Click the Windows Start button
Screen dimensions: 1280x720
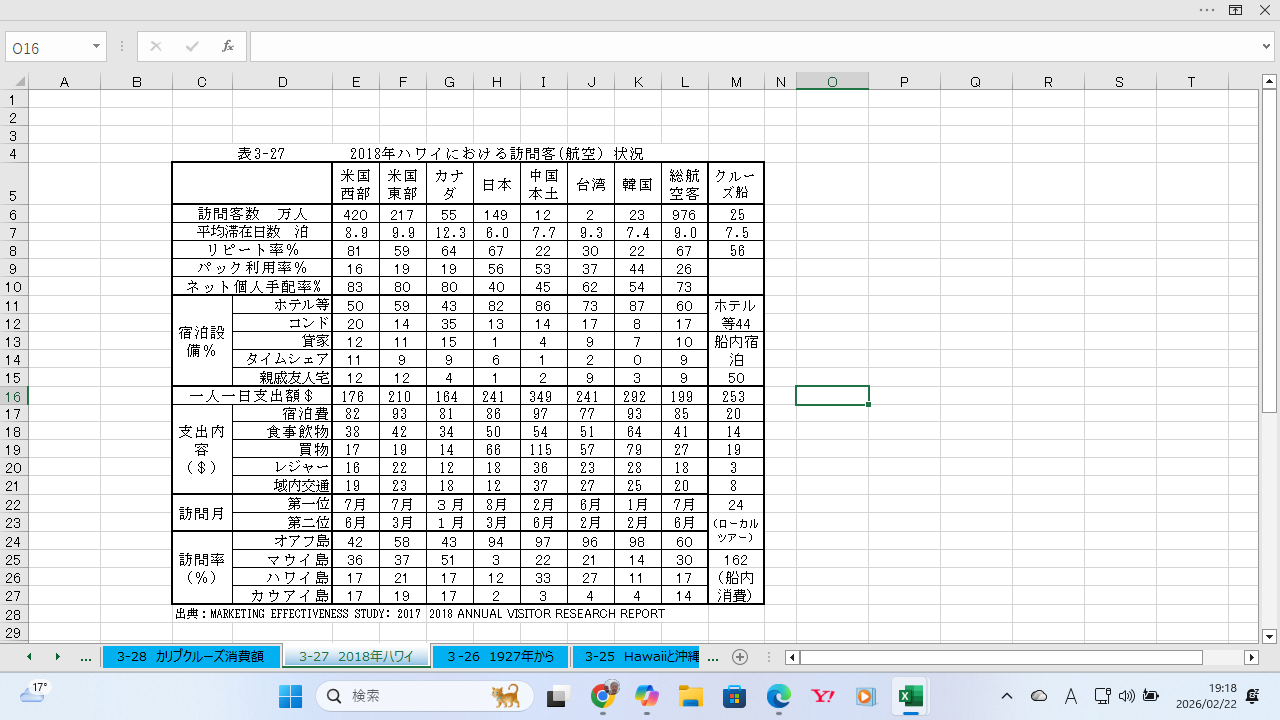coord(291,696)
